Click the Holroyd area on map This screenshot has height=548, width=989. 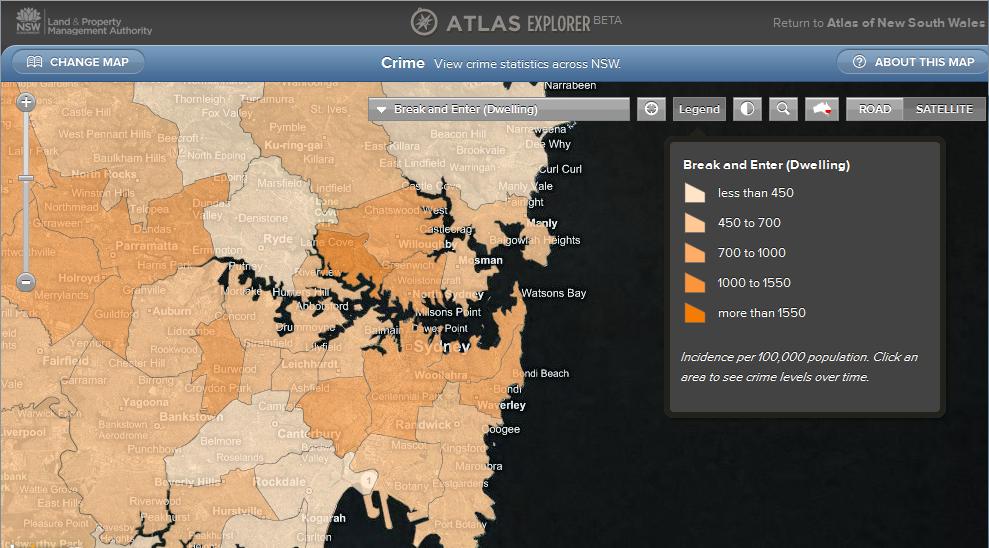click(x=79, y=277)
